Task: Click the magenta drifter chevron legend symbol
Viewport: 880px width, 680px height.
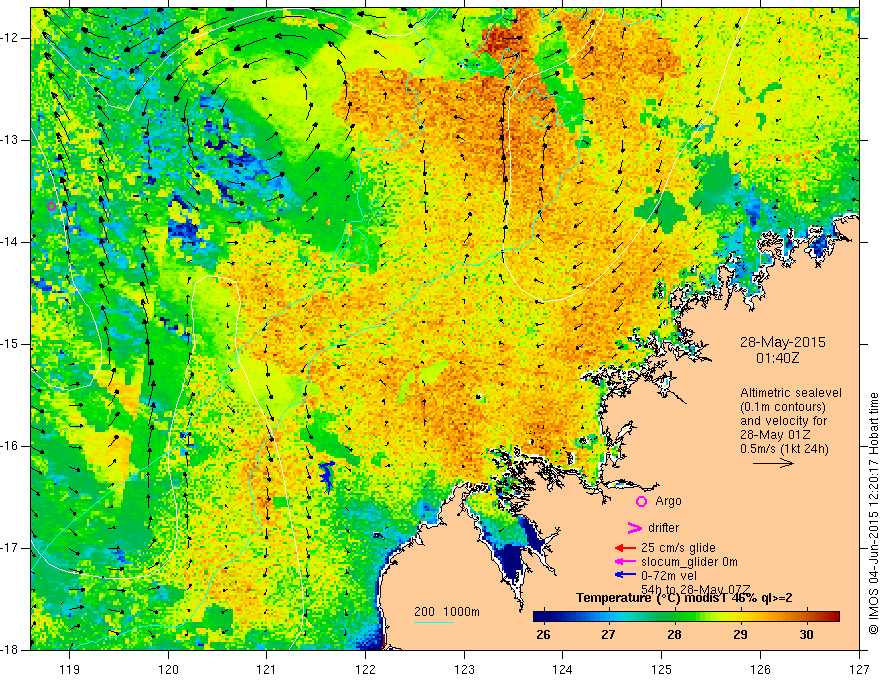Action: 634,528
